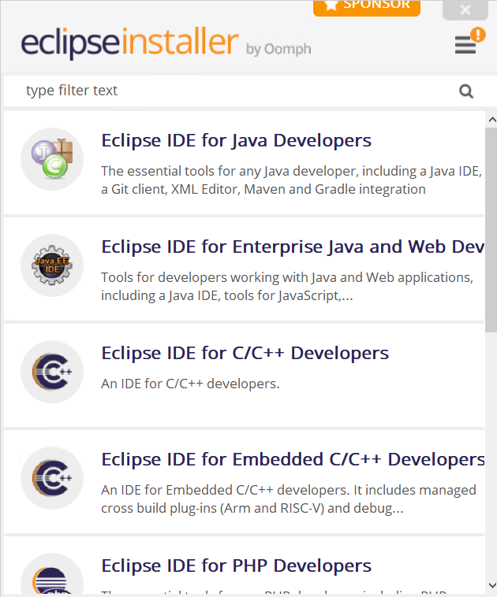The height and width of the screenshot is (597, 497).
Task: Click the scrollbar up arrow
Action: point(492,120)
